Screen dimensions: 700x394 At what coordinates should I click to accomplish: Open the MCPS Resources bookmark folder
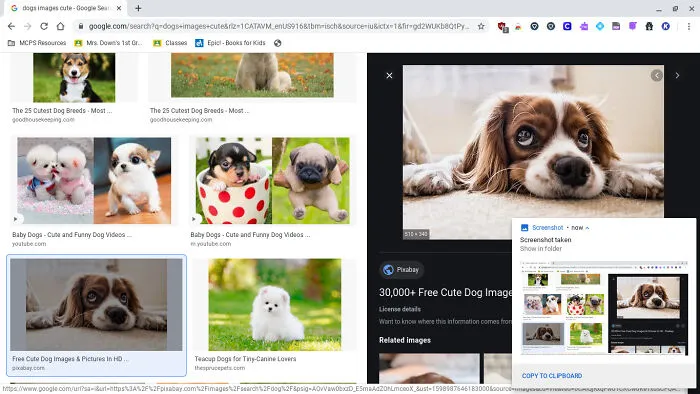[37, 43]
